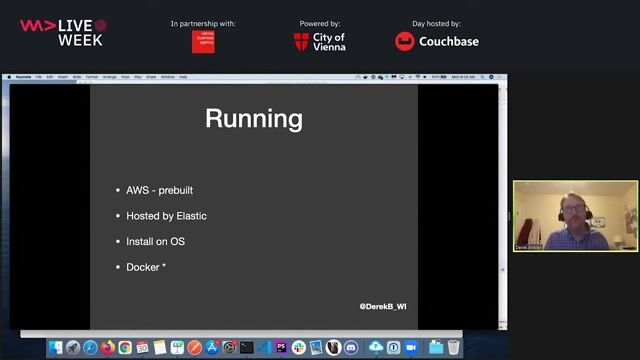The width and height of the screenshot is (640, 360).
Task: Open the Insert menu
Action: coord(63,77)
